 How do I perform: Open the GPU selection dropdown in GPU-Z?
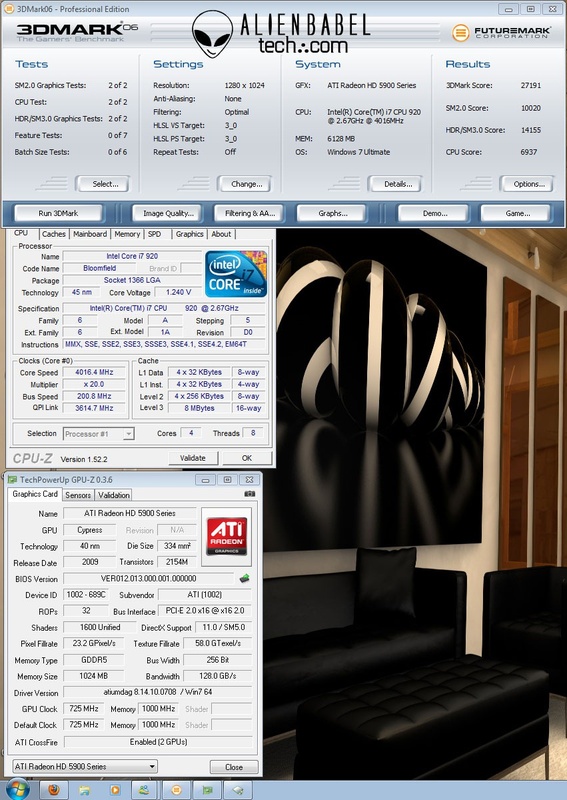click(x=85, y=766)
